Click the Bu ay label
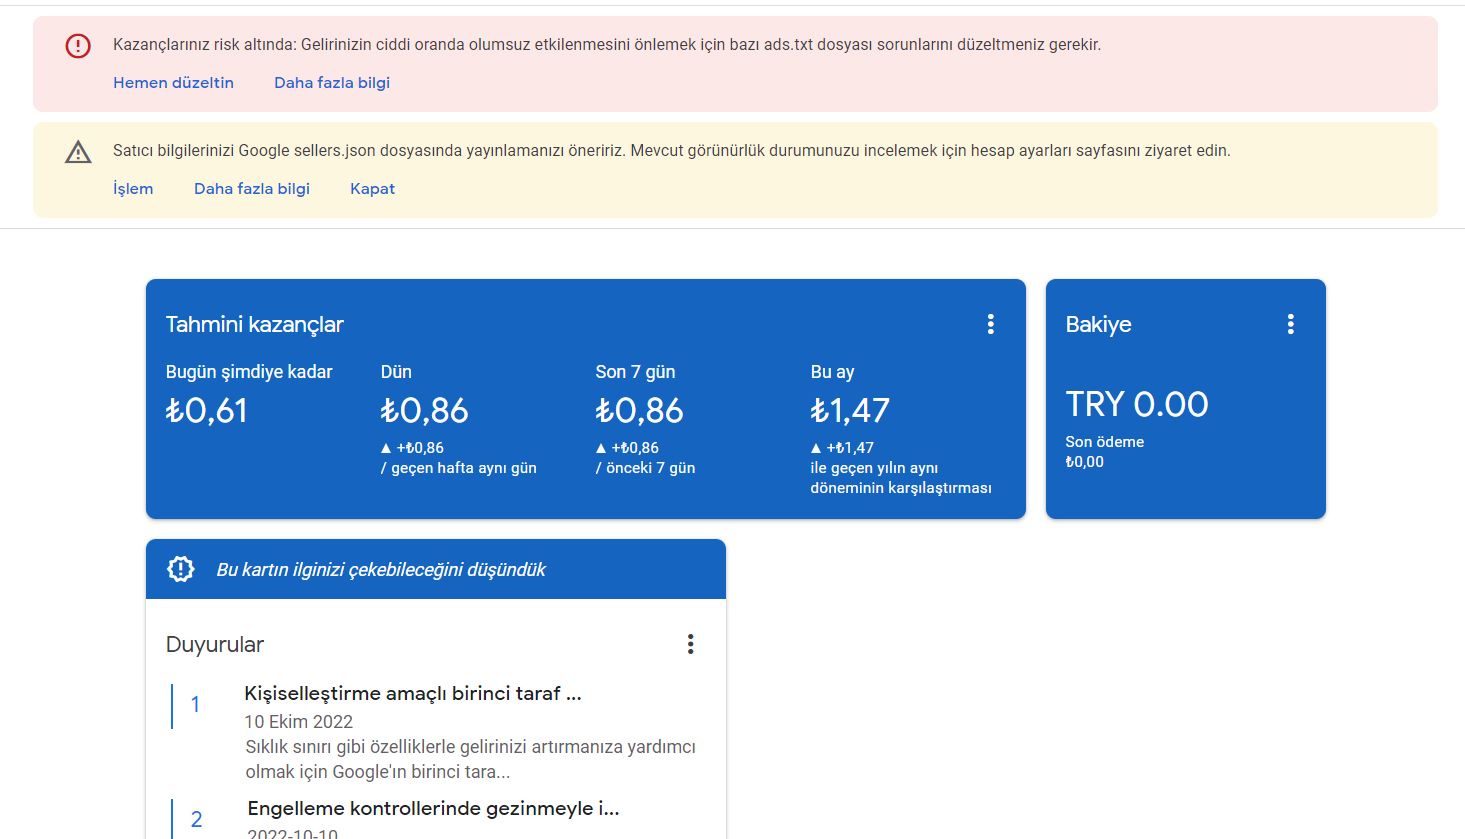This screenshot has height=839, width=1465. (x=832, y=372)
